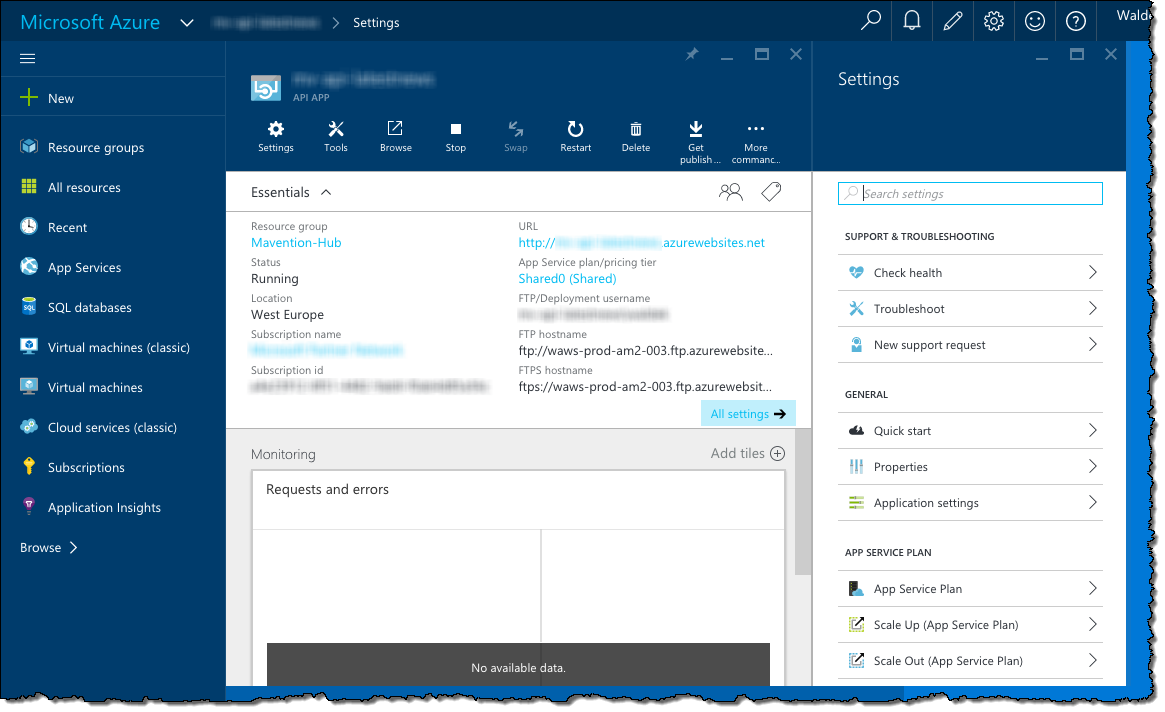Viewport: 1165px width, 712px height.
Task: Click the Browse toolbar button
Action: pos(395,137)
